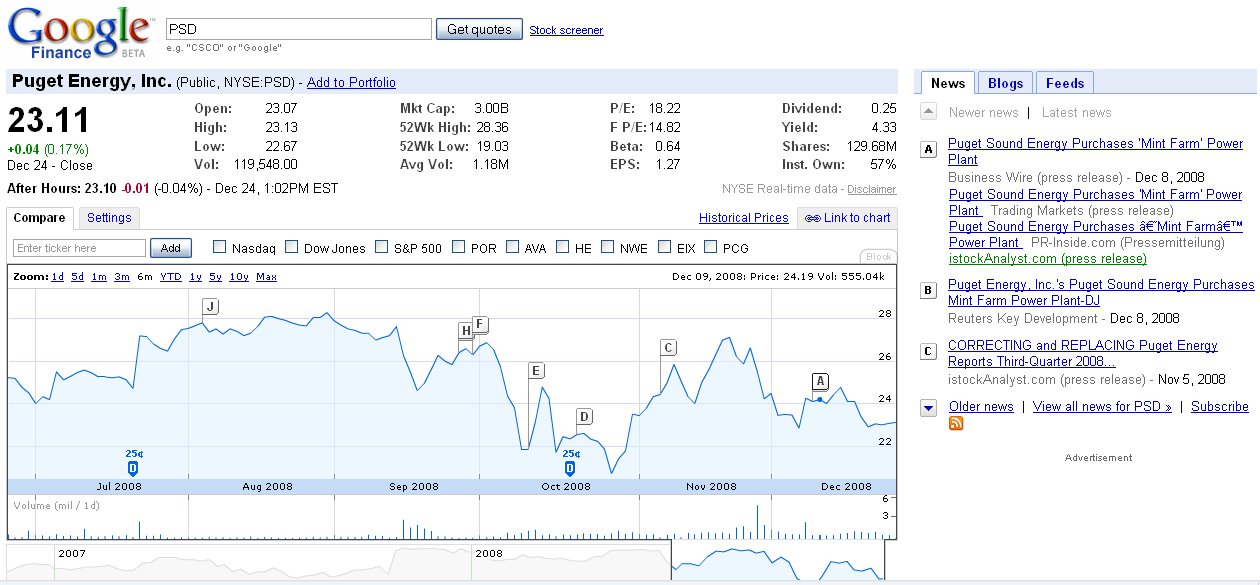
Task: Click the Link to chart button
Action: [x=847, y=218]
